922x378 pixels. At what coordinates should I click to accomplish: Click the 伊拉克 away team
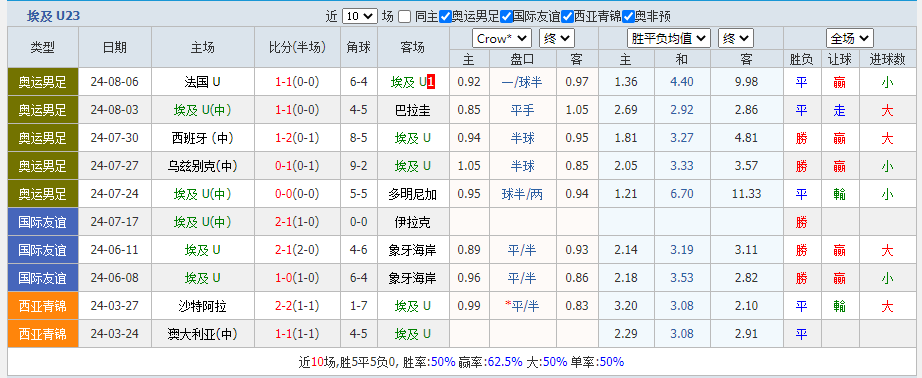(413, 222)
